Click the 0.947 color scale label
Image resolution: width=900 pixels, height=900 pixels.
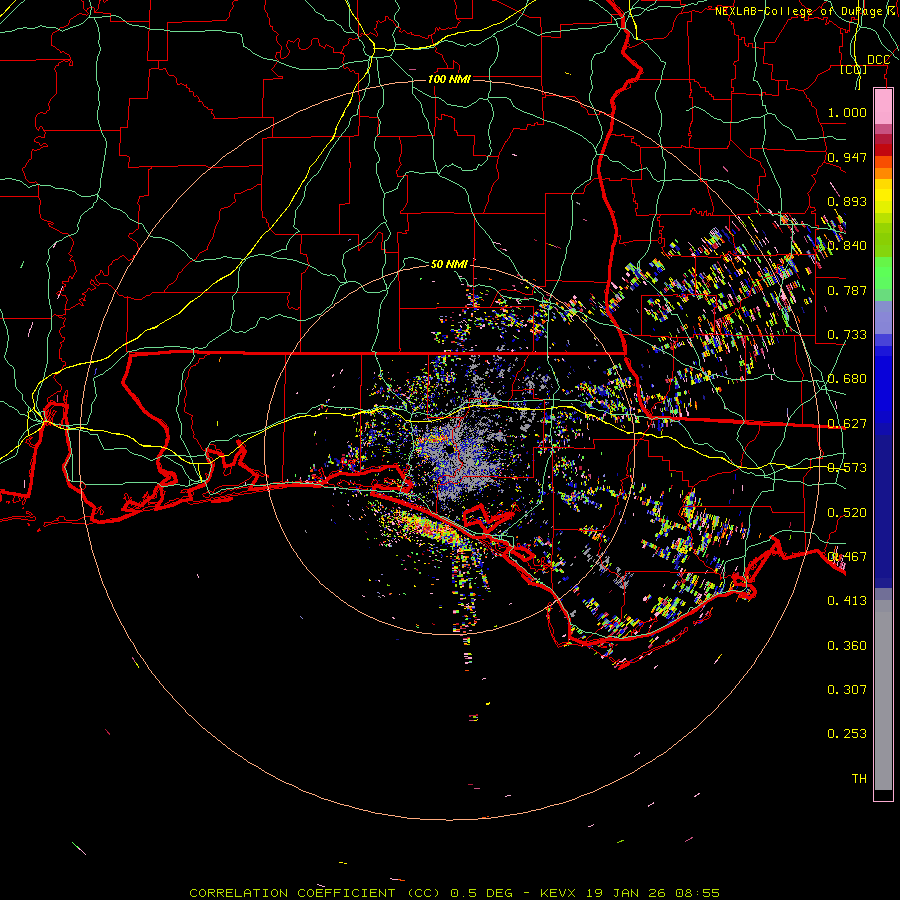847,157
